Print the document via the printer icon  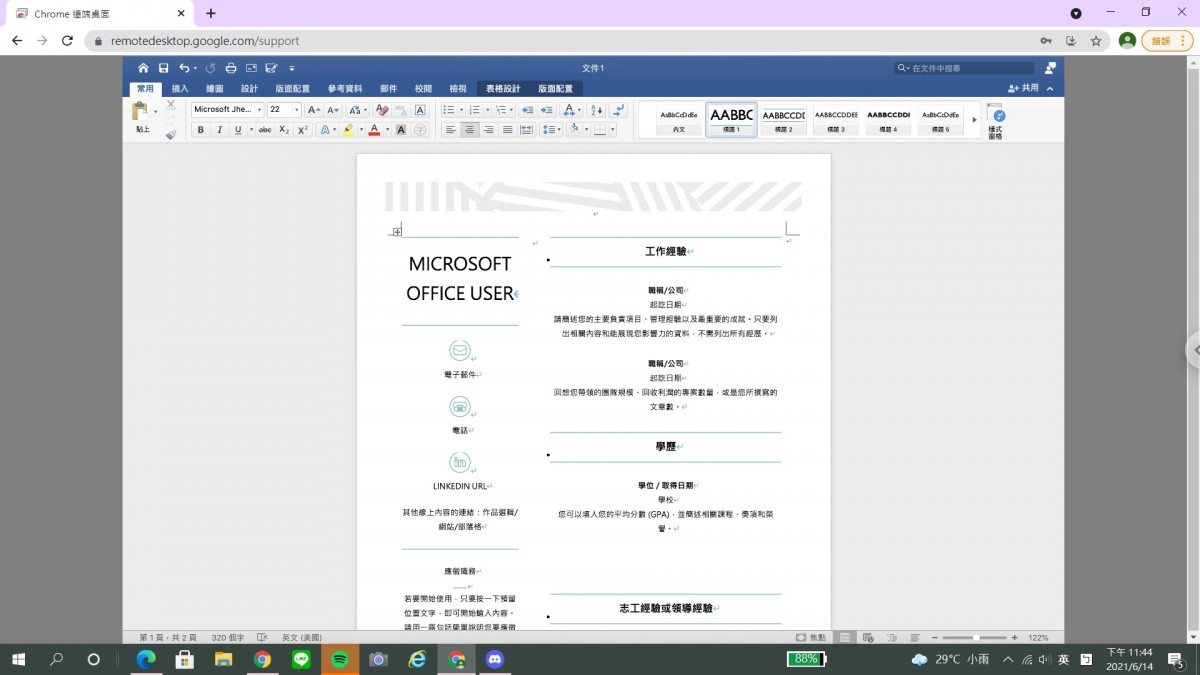tap(231, 68)
